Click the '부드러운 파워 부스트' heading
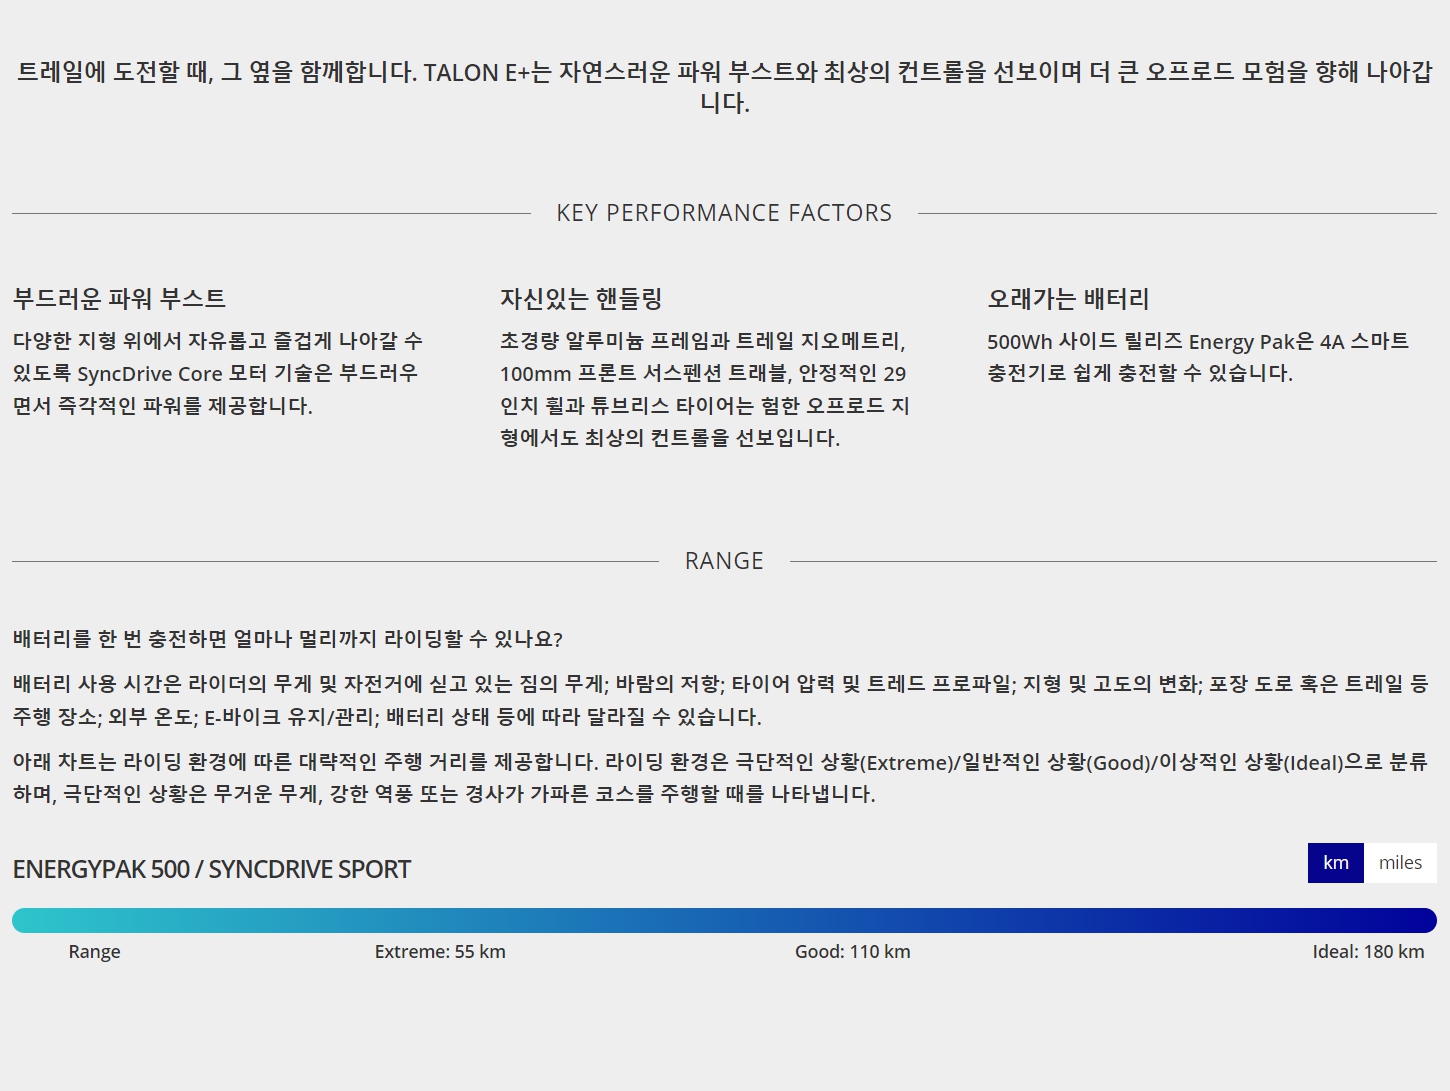 119,298
